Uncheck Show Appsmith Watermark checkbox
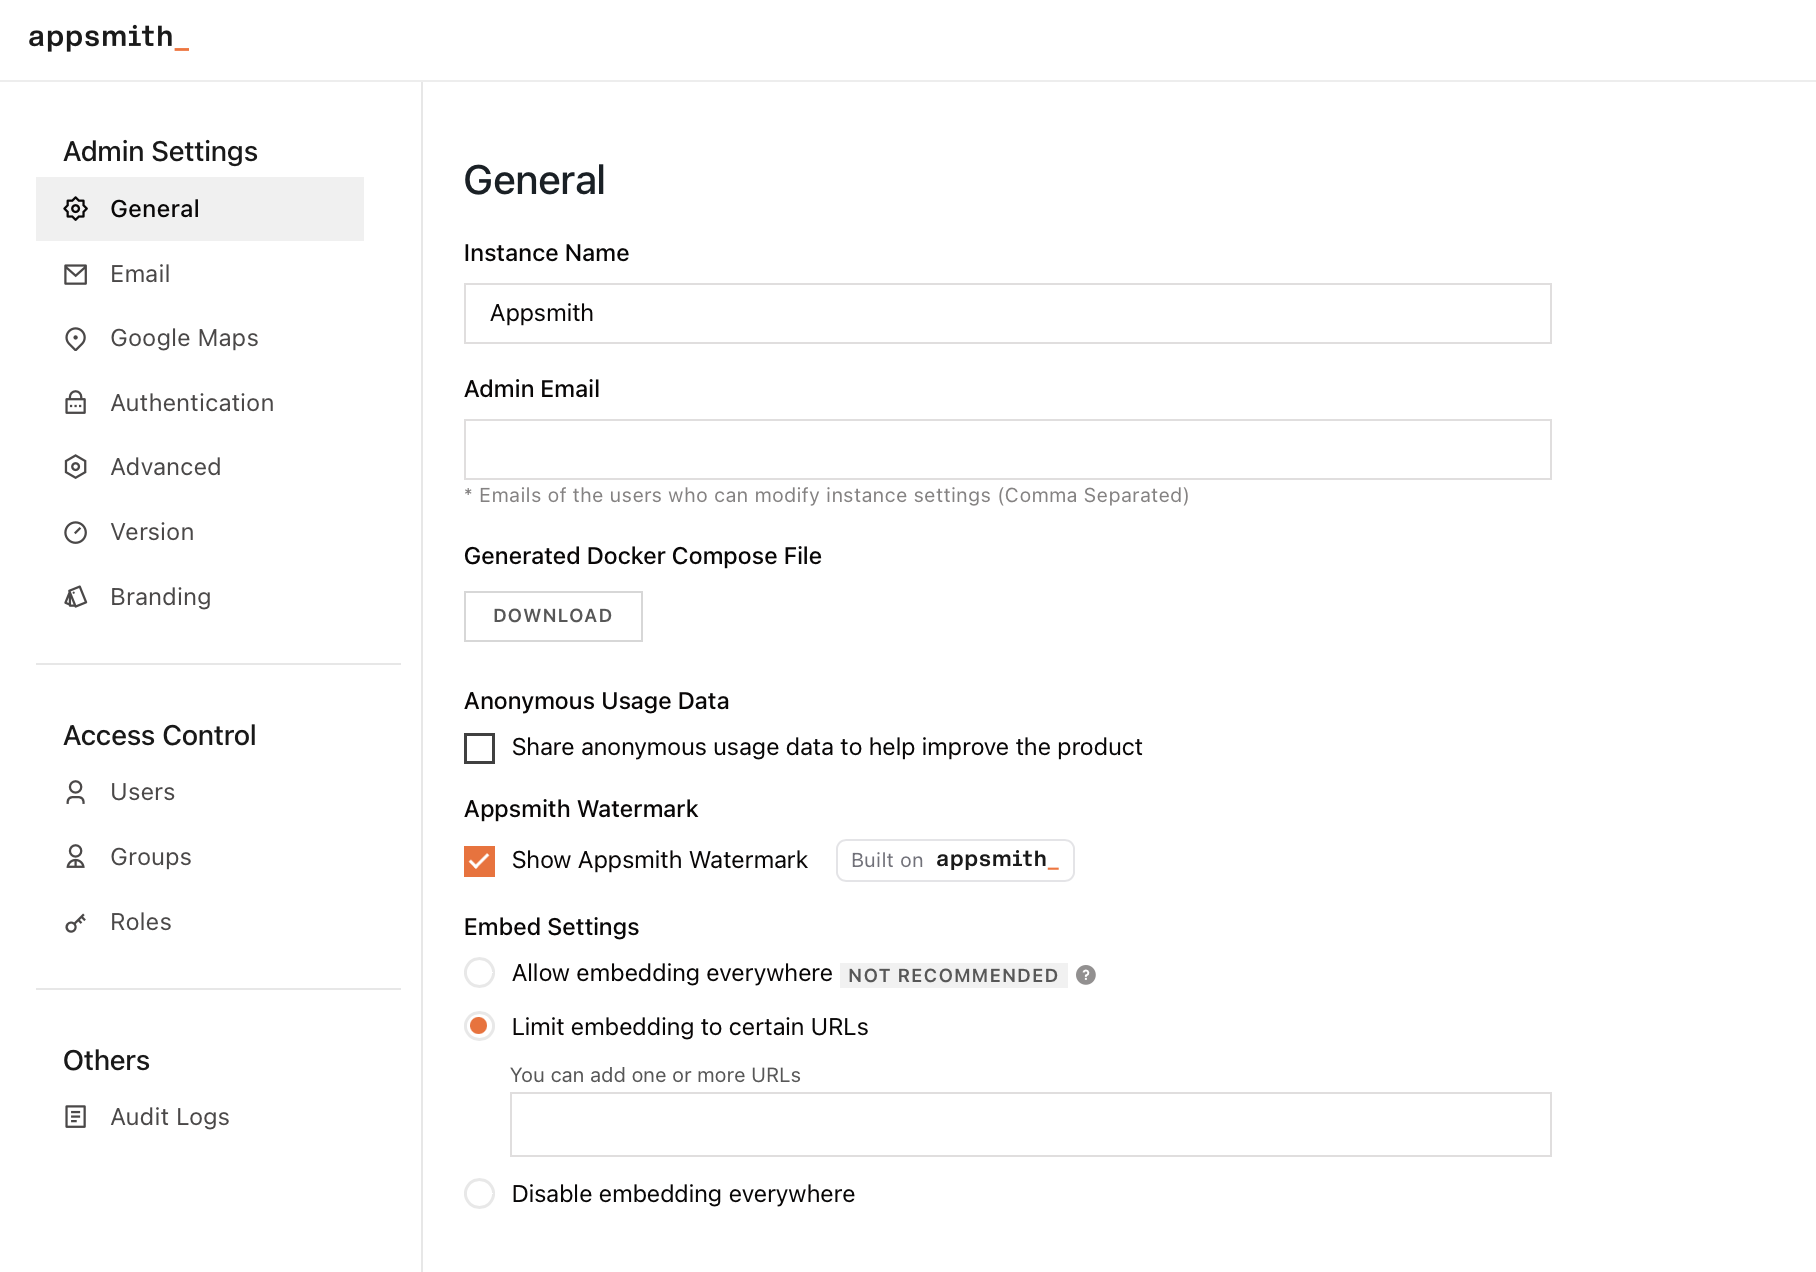Screen dimensions: 1816x1272 pos(480,861)
